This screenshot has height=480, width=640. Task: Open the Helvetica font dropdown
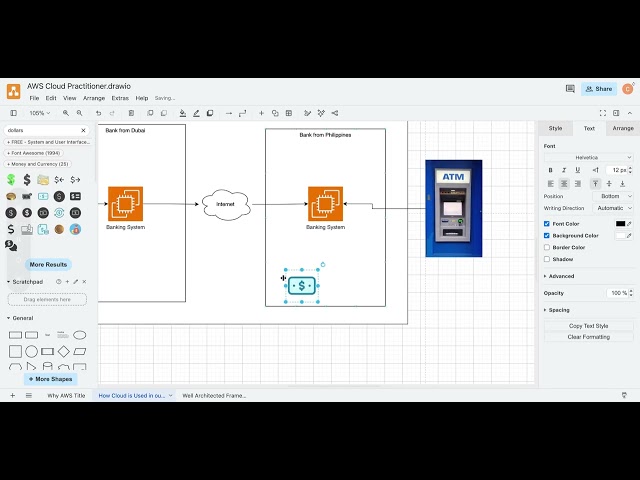[589, 158]
